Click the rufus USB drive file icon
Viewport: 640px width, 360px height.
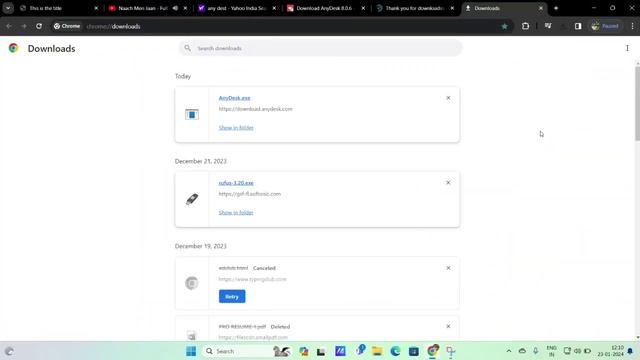click(192, 199)
